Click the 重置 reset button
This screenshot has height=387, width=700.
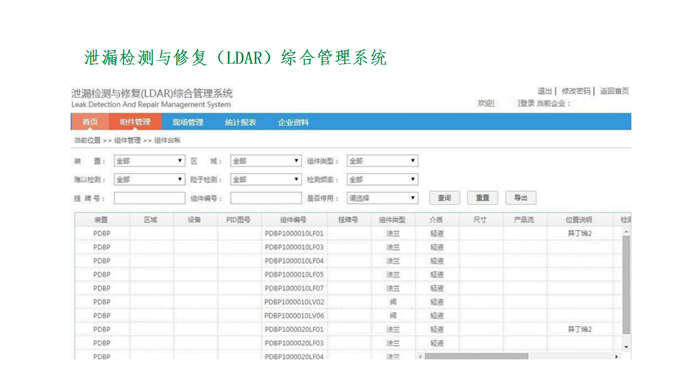click(483, 198)
